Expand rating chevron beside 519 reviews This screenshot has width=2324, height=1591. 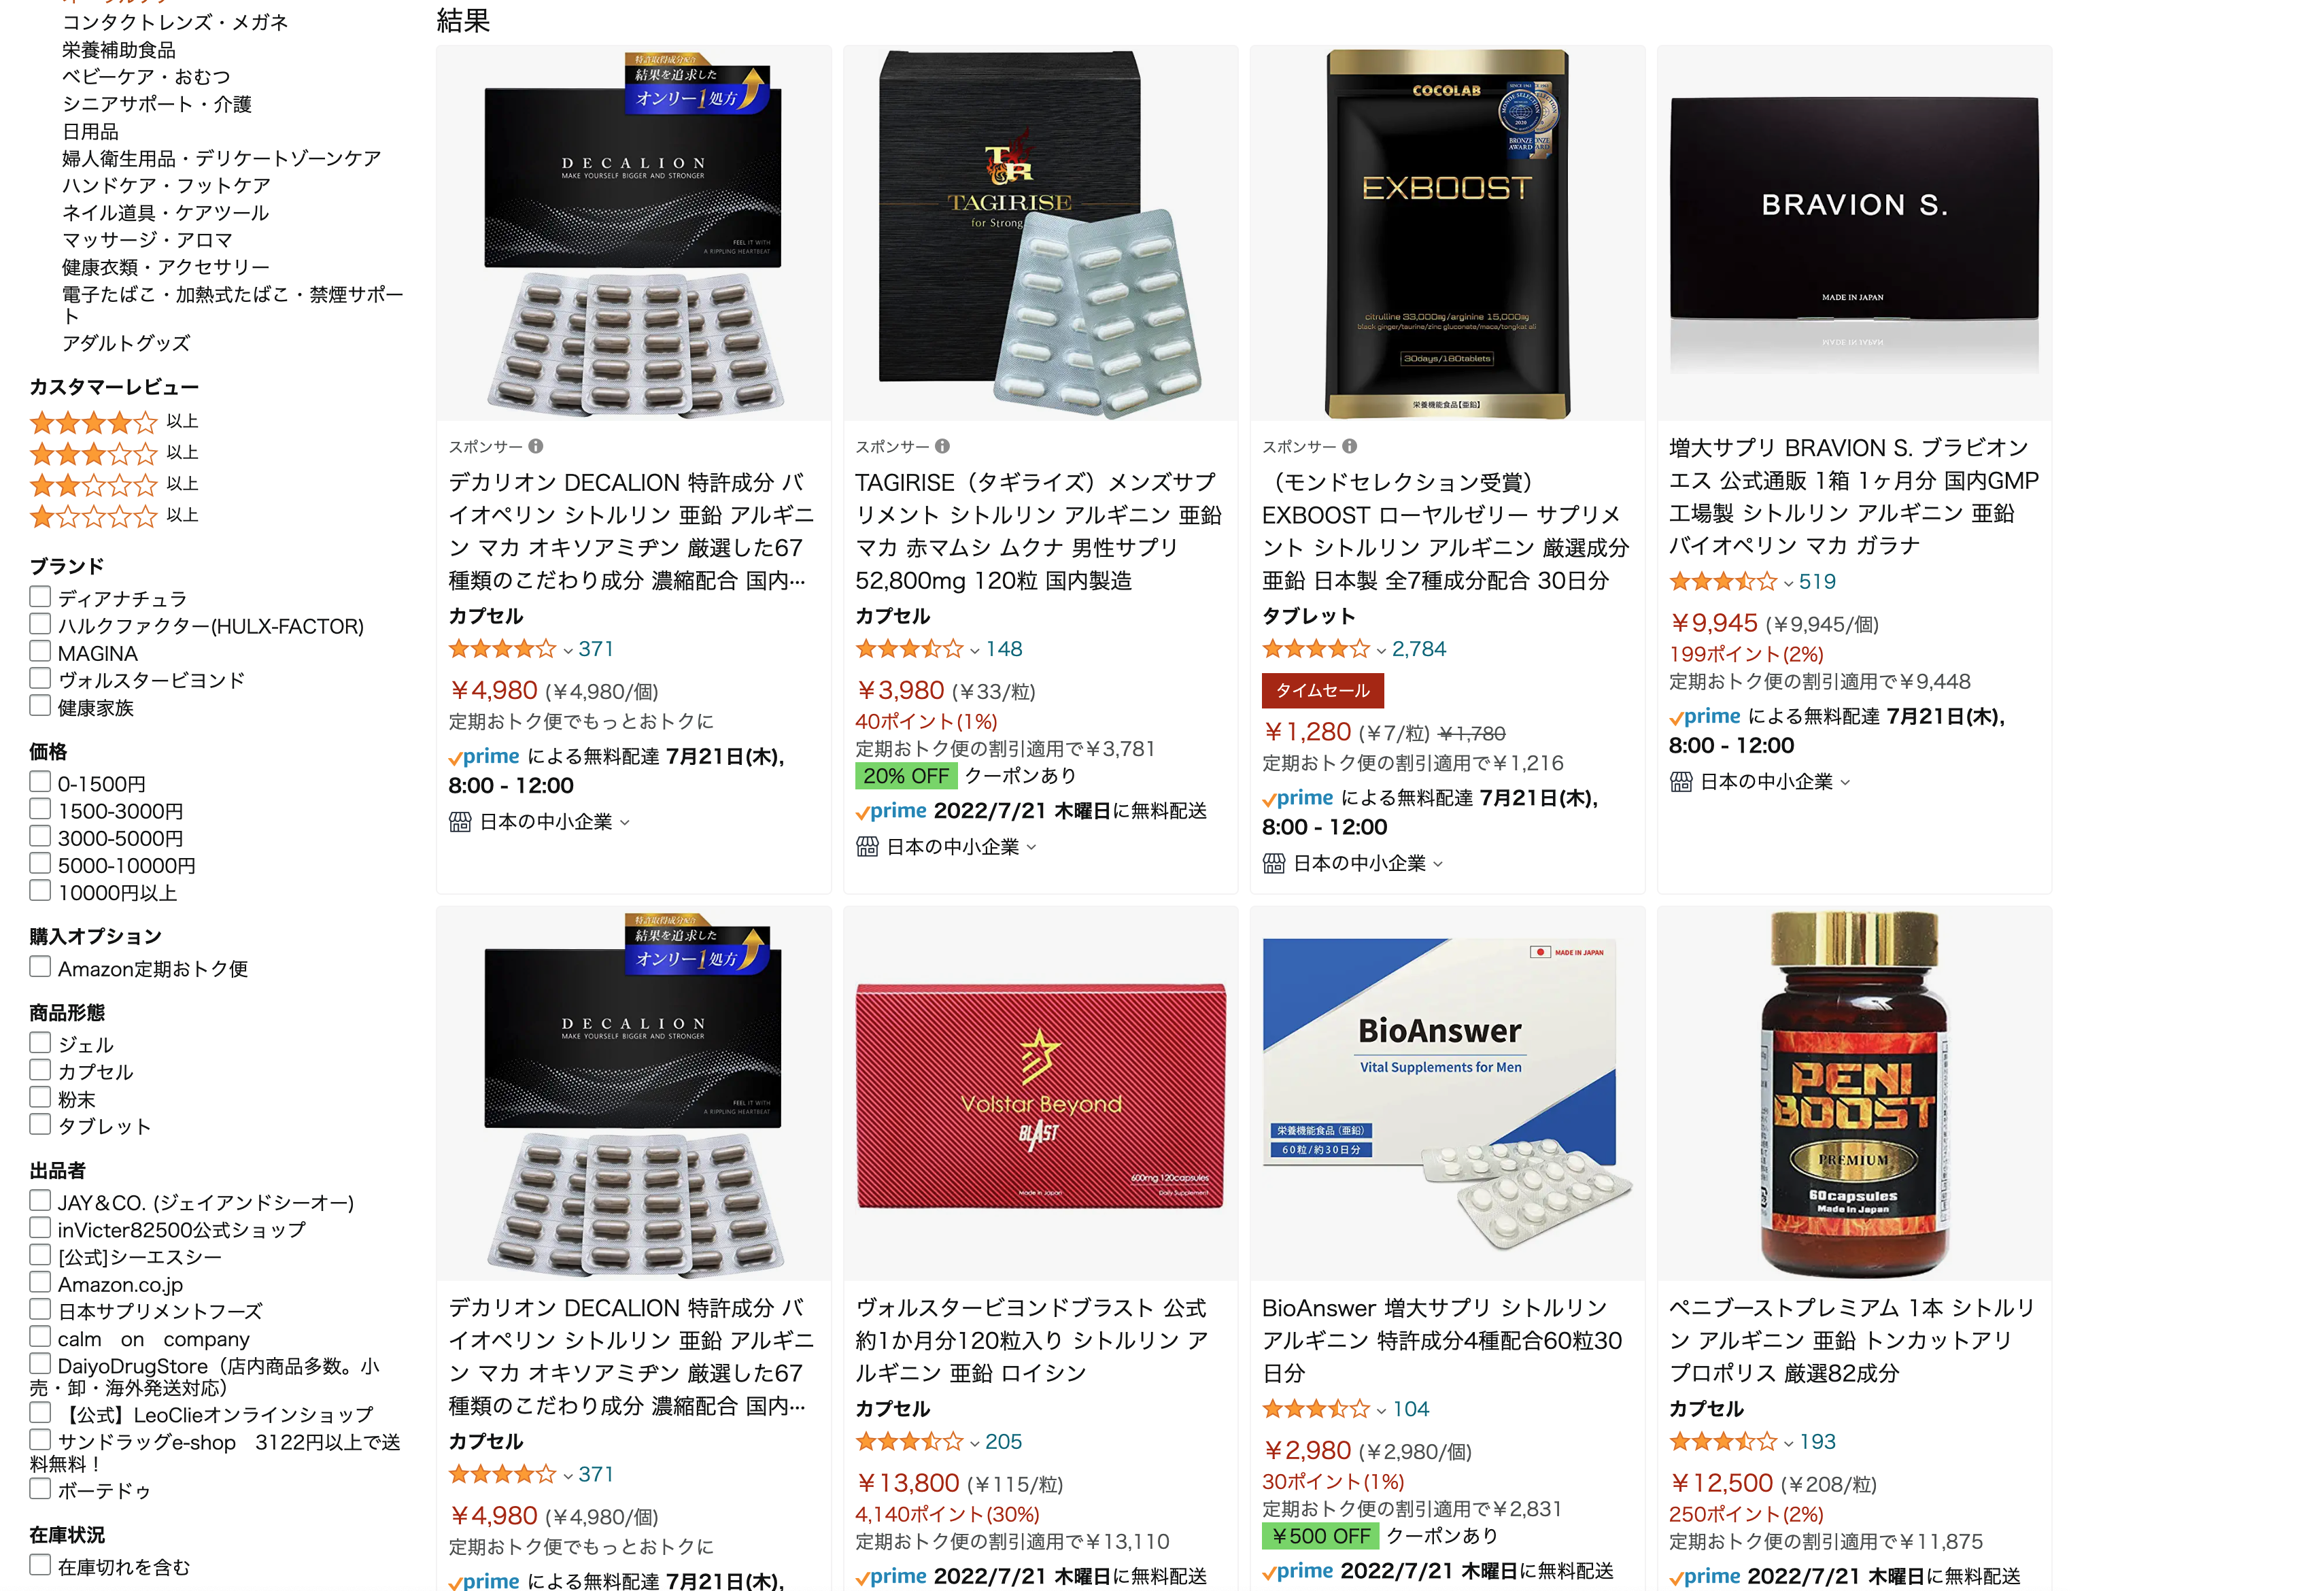coord(1788,583)
